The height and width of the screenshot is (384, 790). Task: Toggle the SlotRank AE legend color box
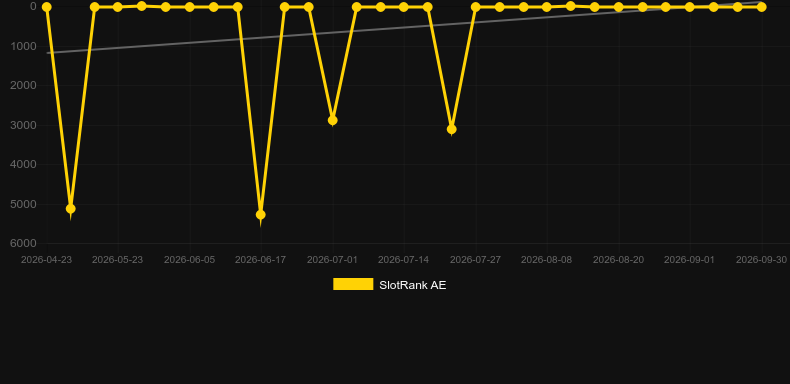click(353, 284)
